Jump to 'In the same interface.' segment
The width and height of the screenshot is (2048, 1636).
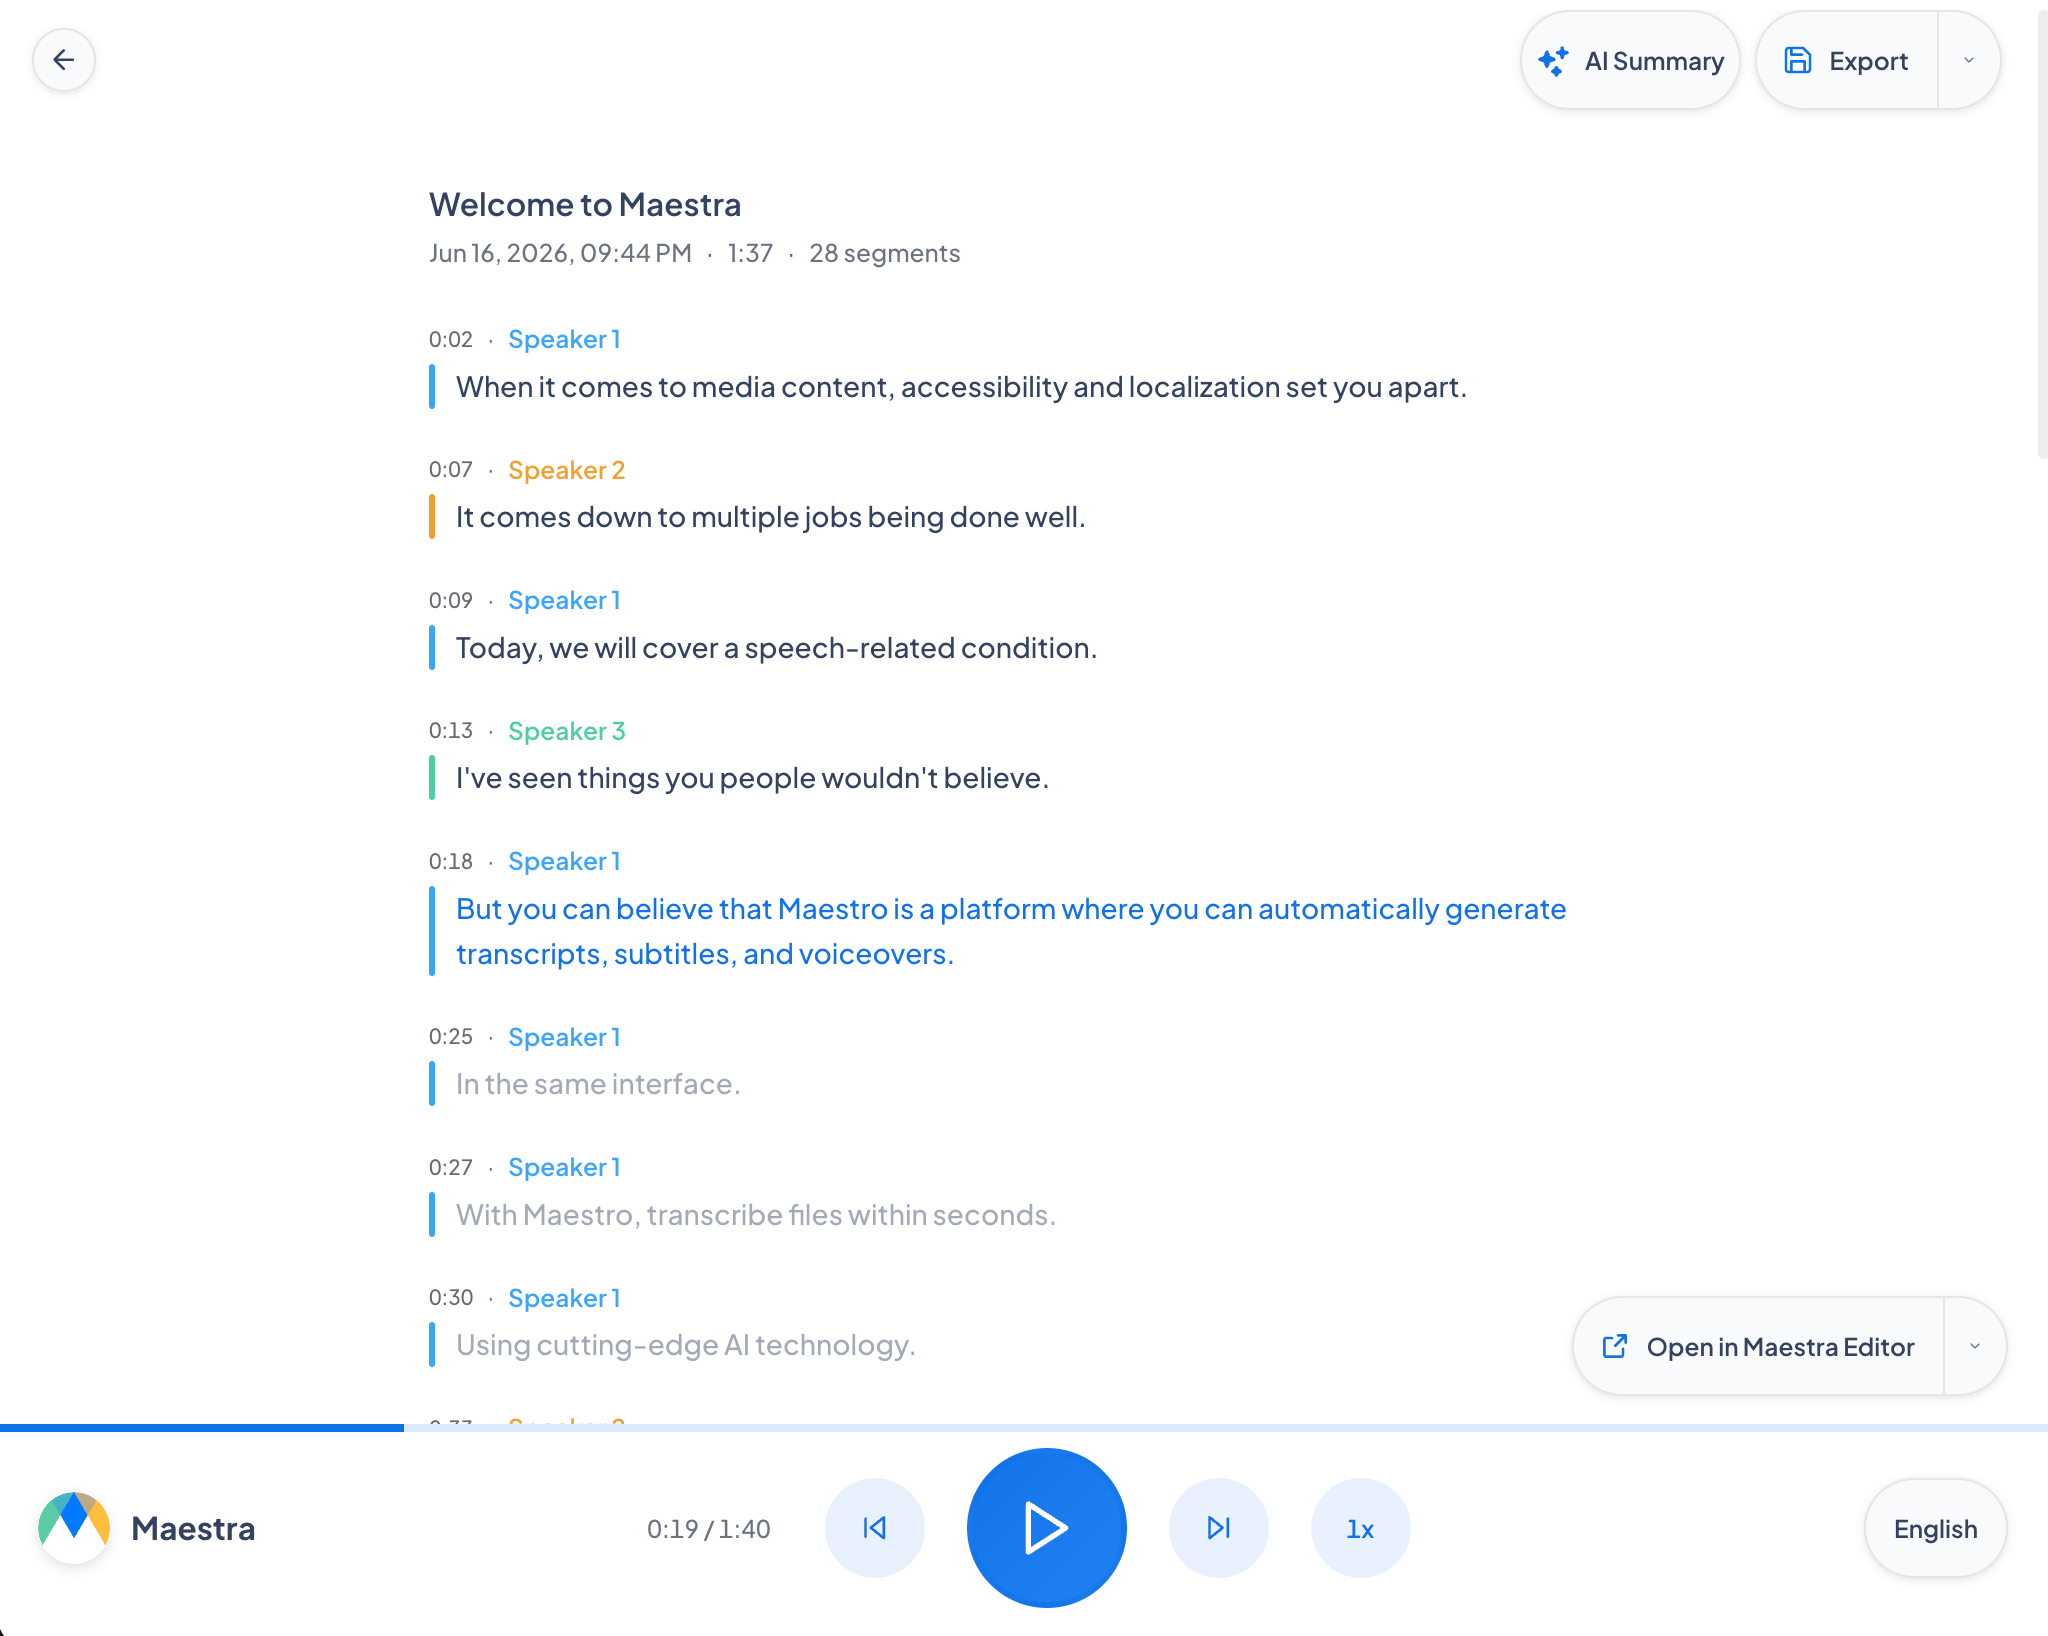[x=598, y=1084]
